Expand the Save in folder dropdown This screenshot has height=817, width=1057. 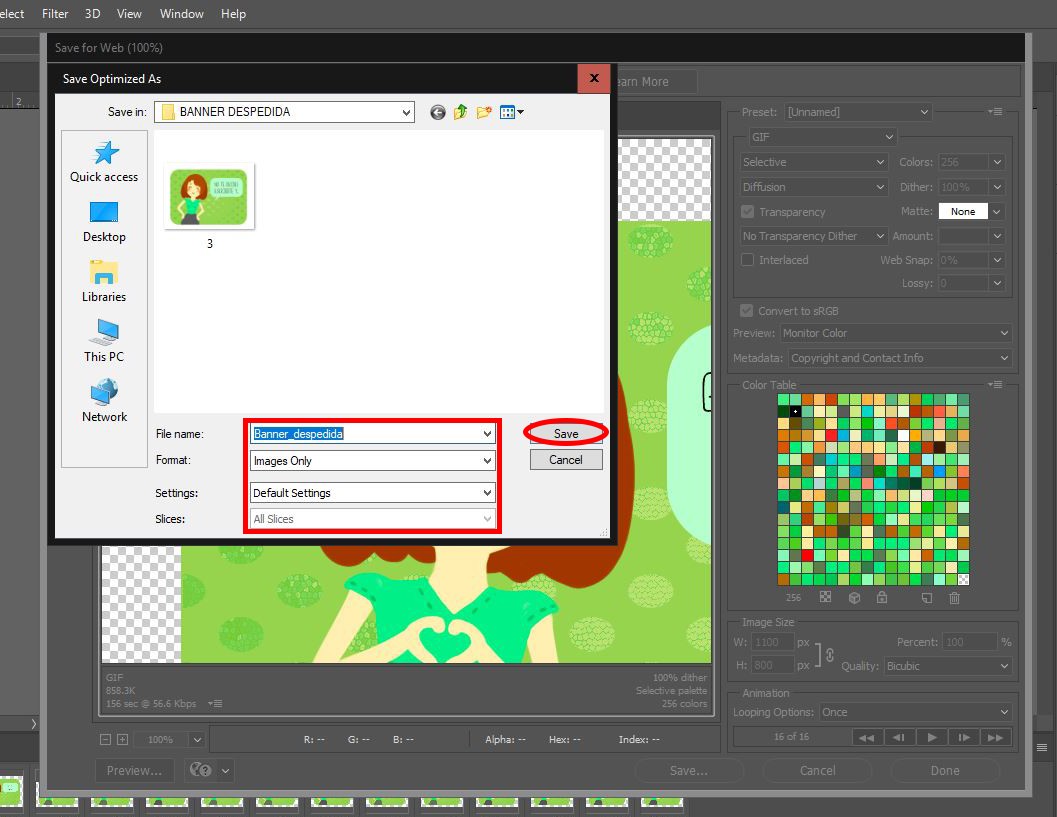[x=284, y=112]
